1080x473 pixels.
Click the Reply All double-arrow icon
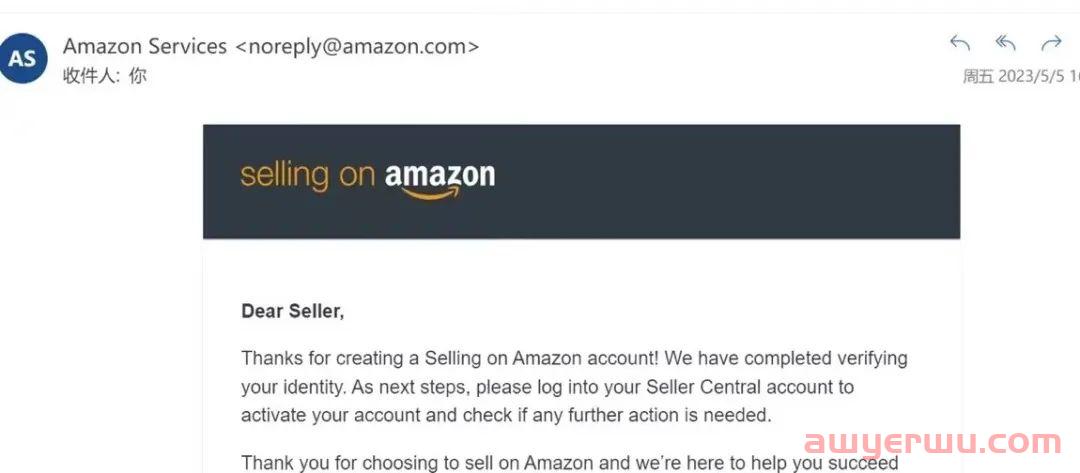pos(1006,43)
